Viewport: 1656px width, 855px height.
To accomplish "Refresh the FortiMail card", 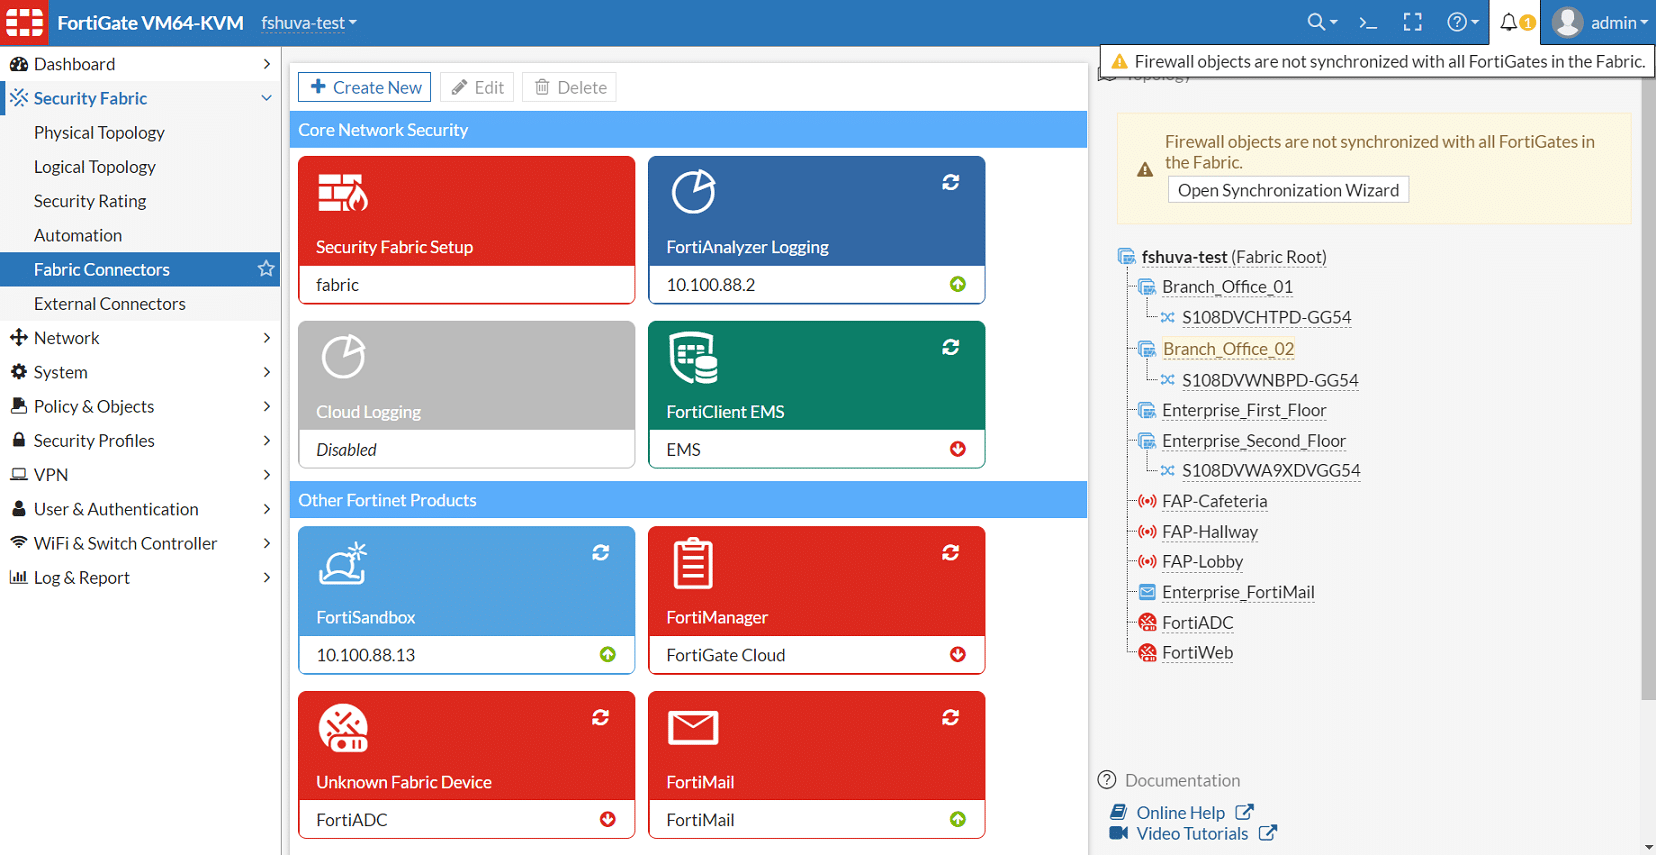I will pyautogui.click(x=951, y=717).
